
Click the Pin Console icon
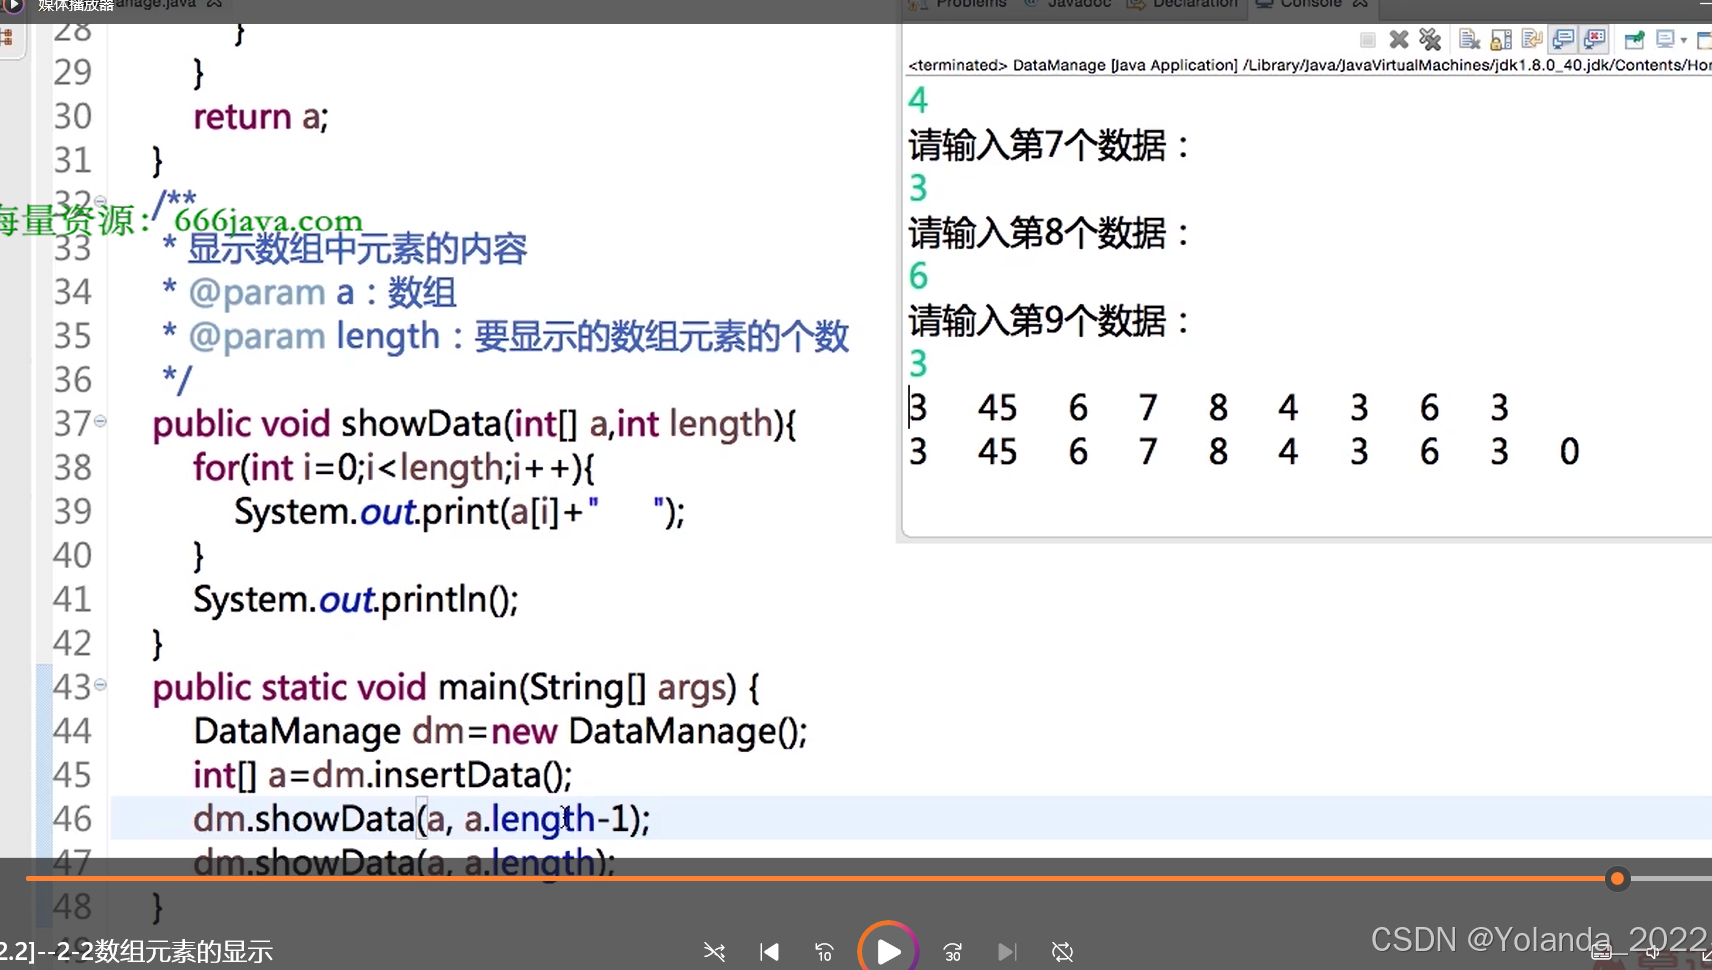[1635, 40]
